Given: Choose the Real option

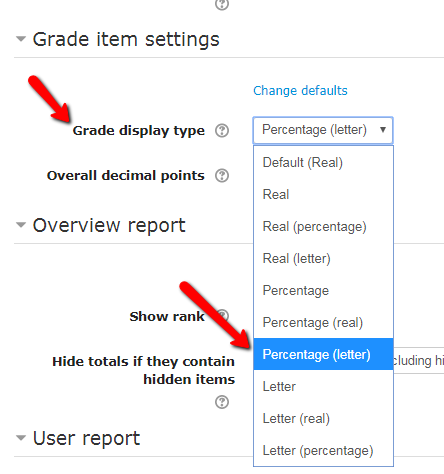Looking at the screenshot, I should pos(323,194).
